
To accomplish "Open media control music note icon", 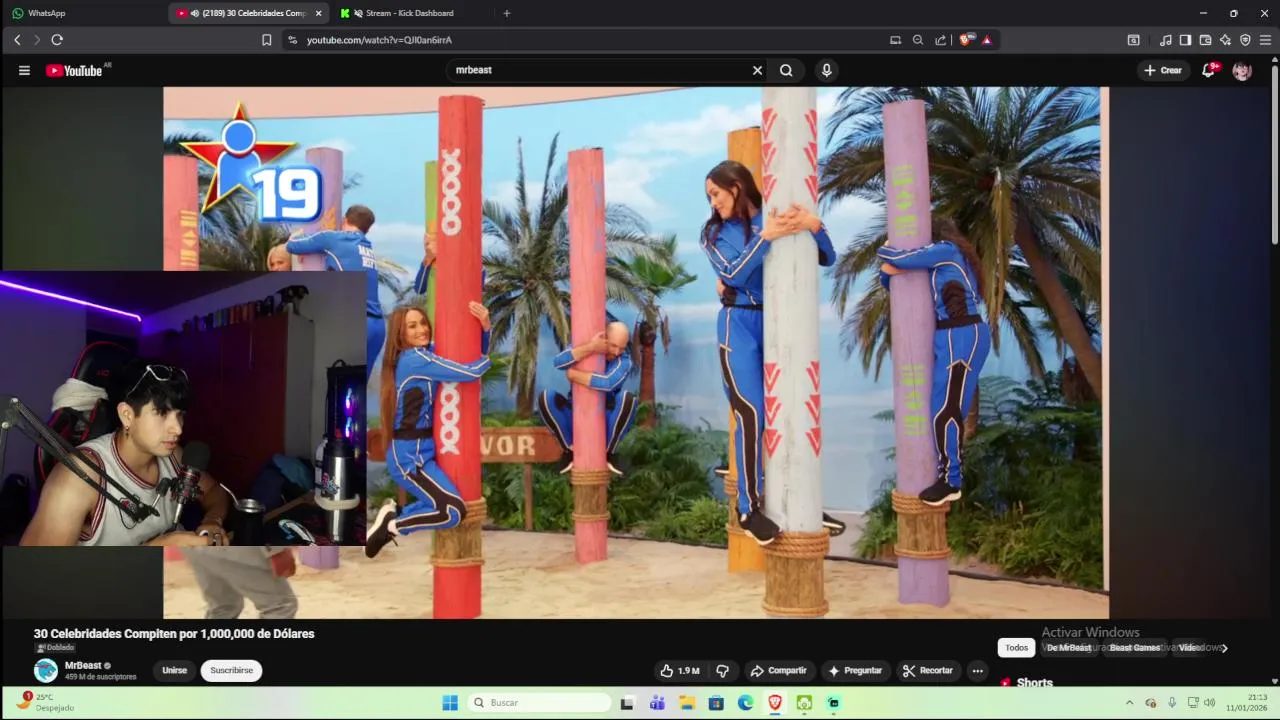I will (x=1165, y=40).
